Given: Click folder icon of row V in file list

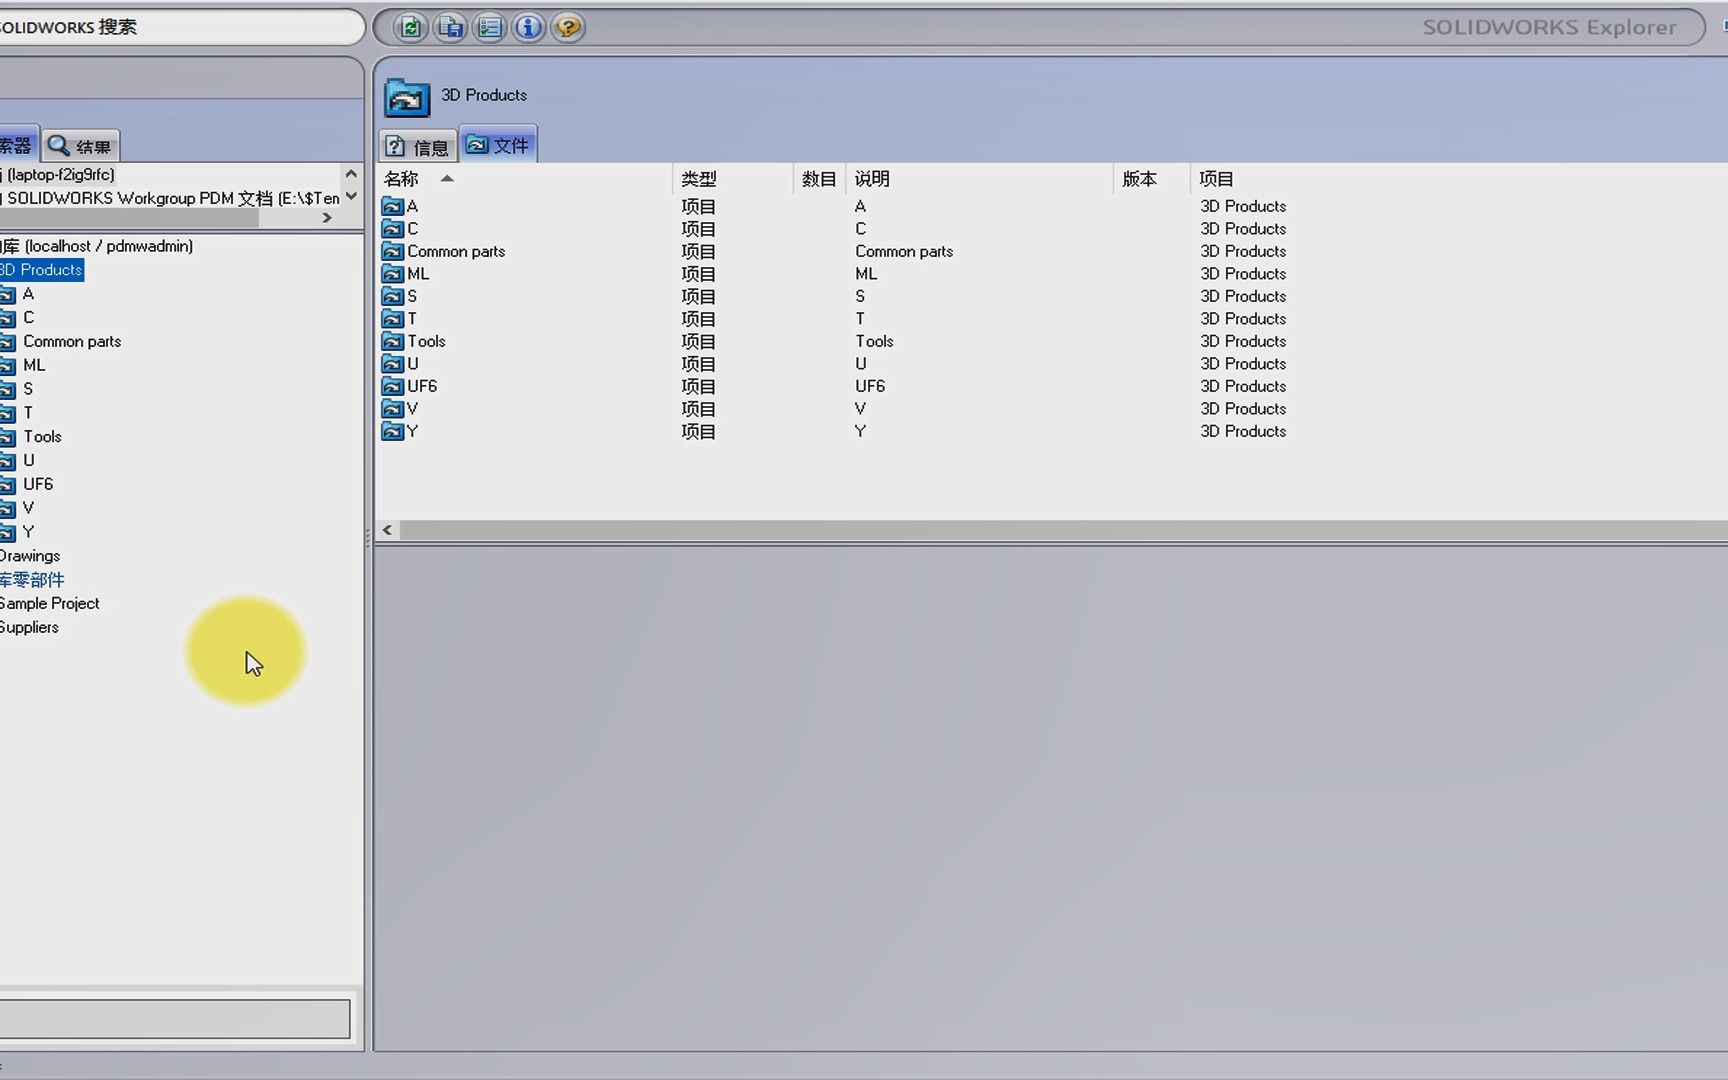Looking at the screenshot, I should click(x=393, y=409).
